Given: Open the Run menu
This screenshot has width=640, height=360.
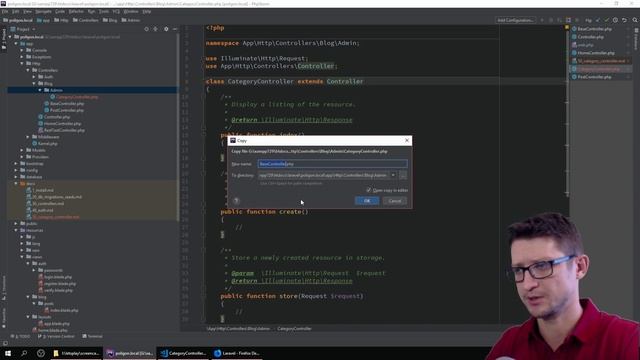Looking at the screenshot, I should click(91, 11).
